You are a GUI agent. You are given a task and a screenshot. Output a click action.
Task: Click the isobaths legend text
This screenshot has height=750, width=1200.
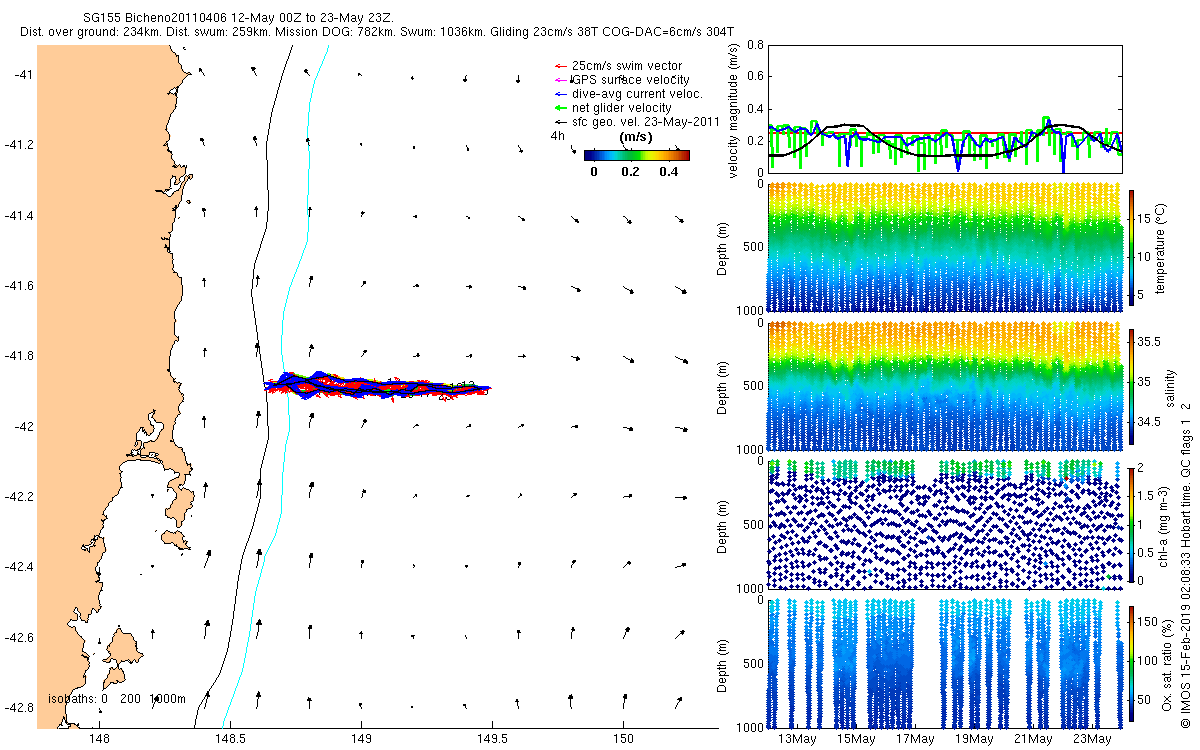coord(116,699)
